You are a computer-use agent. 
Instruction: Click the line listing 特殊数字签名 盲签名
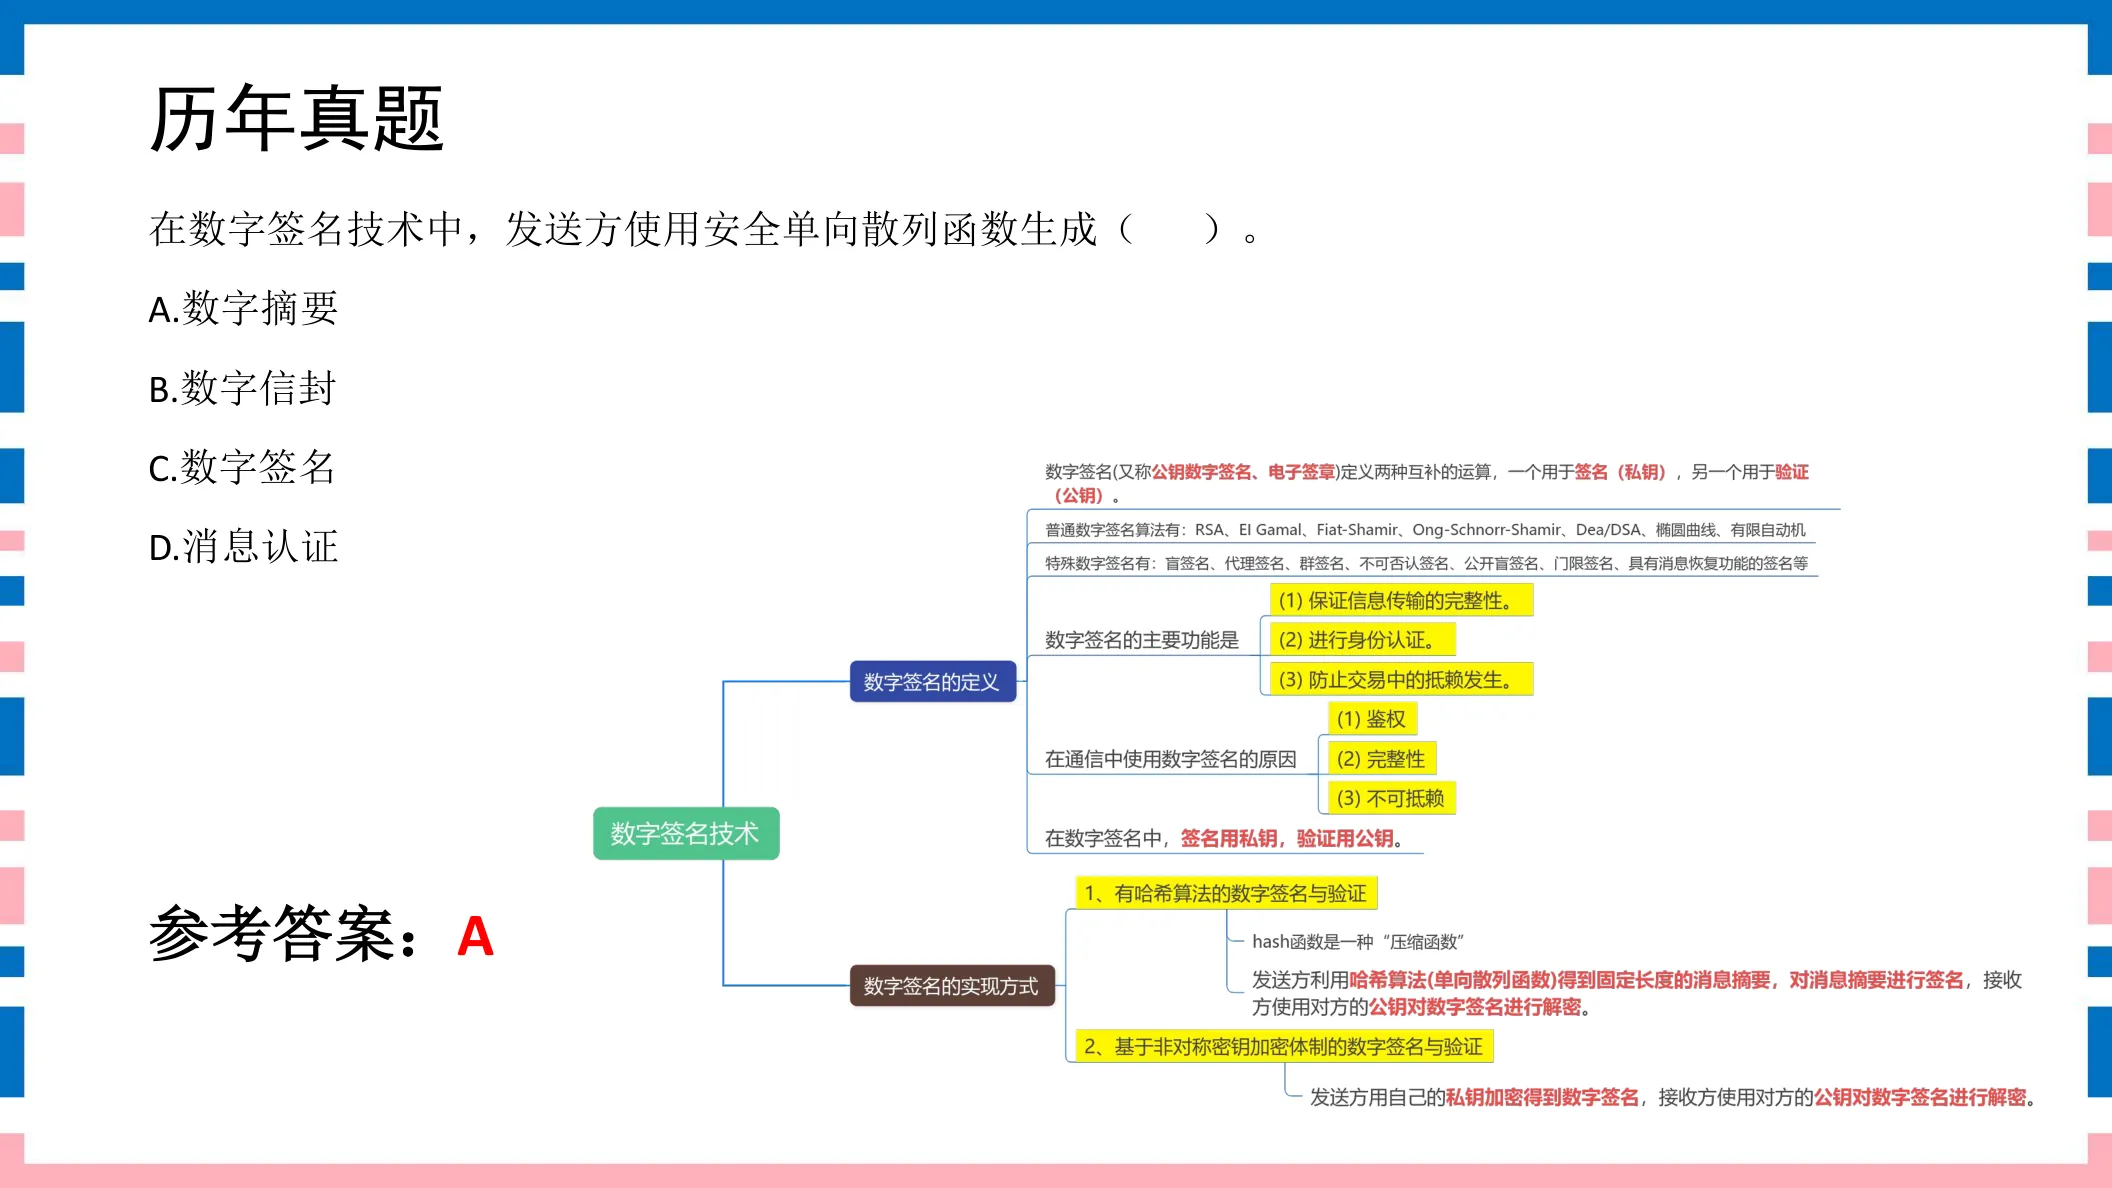1426,563
